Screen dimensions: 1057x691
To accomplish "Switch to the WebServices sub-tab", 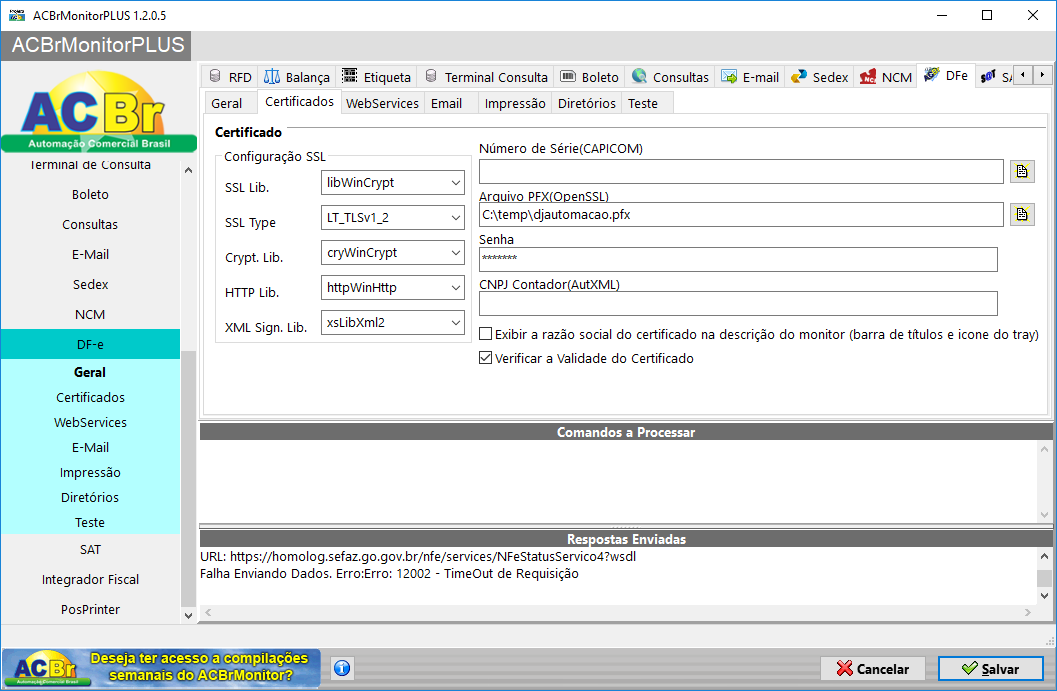I will pos(382,104).
